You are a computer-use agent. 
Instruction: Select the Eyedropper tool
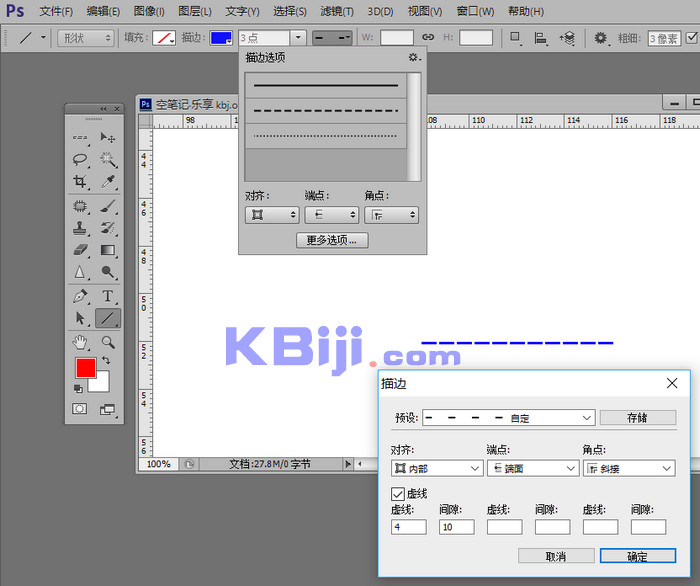[108, 182]
